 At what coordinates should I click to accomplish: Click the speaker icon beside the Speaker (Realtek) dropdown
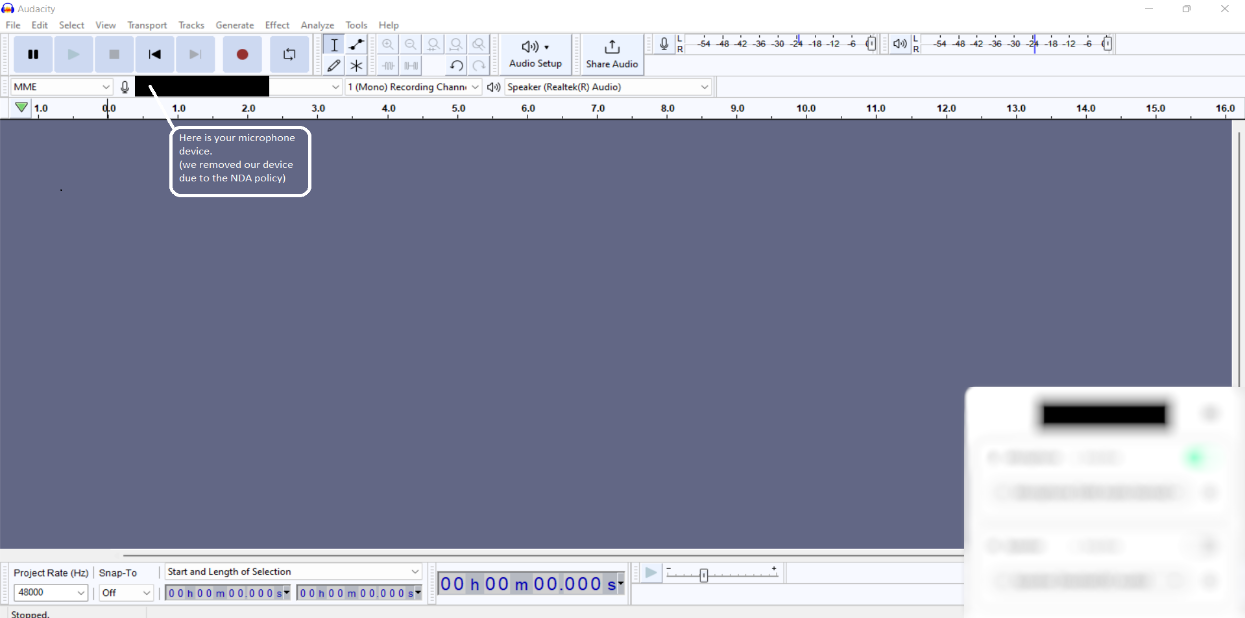pos(493,87)
